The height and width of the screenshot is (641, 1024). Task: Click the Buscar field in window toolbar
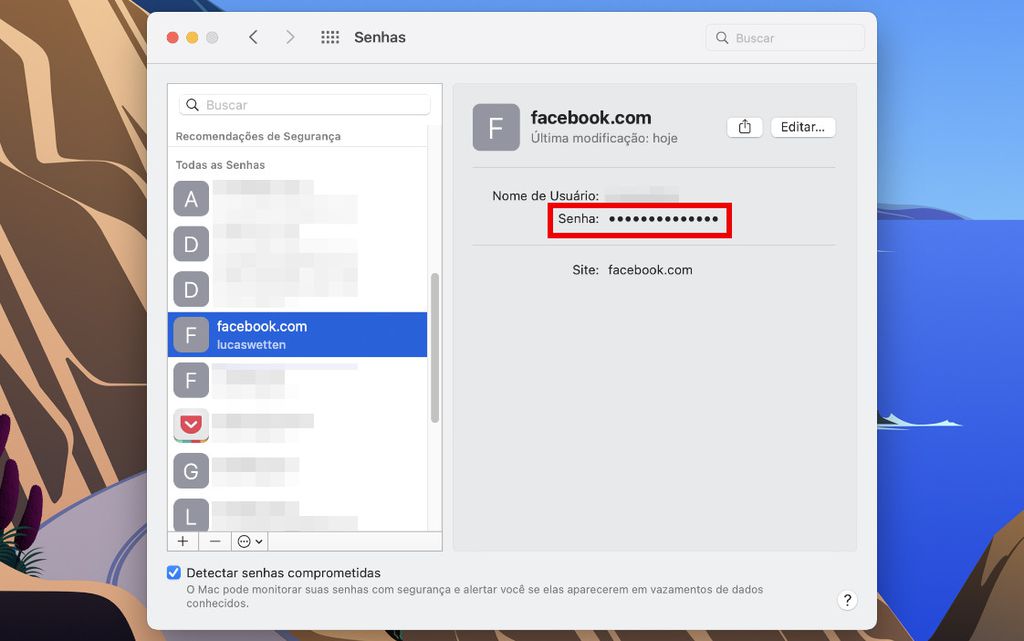[785, 38]
